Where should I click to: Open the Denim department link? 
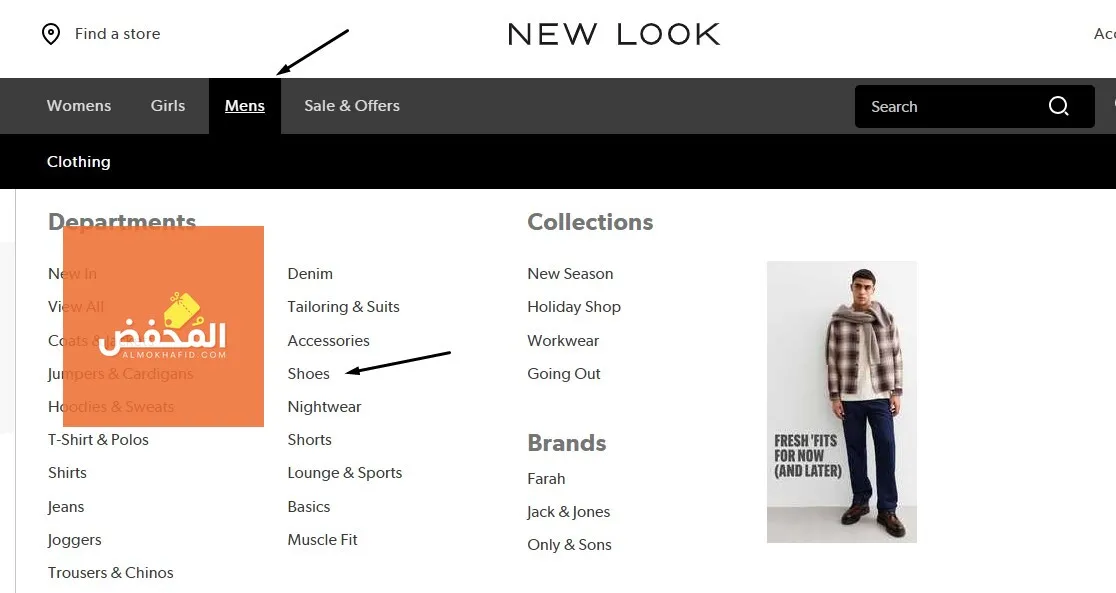(310, 273)
